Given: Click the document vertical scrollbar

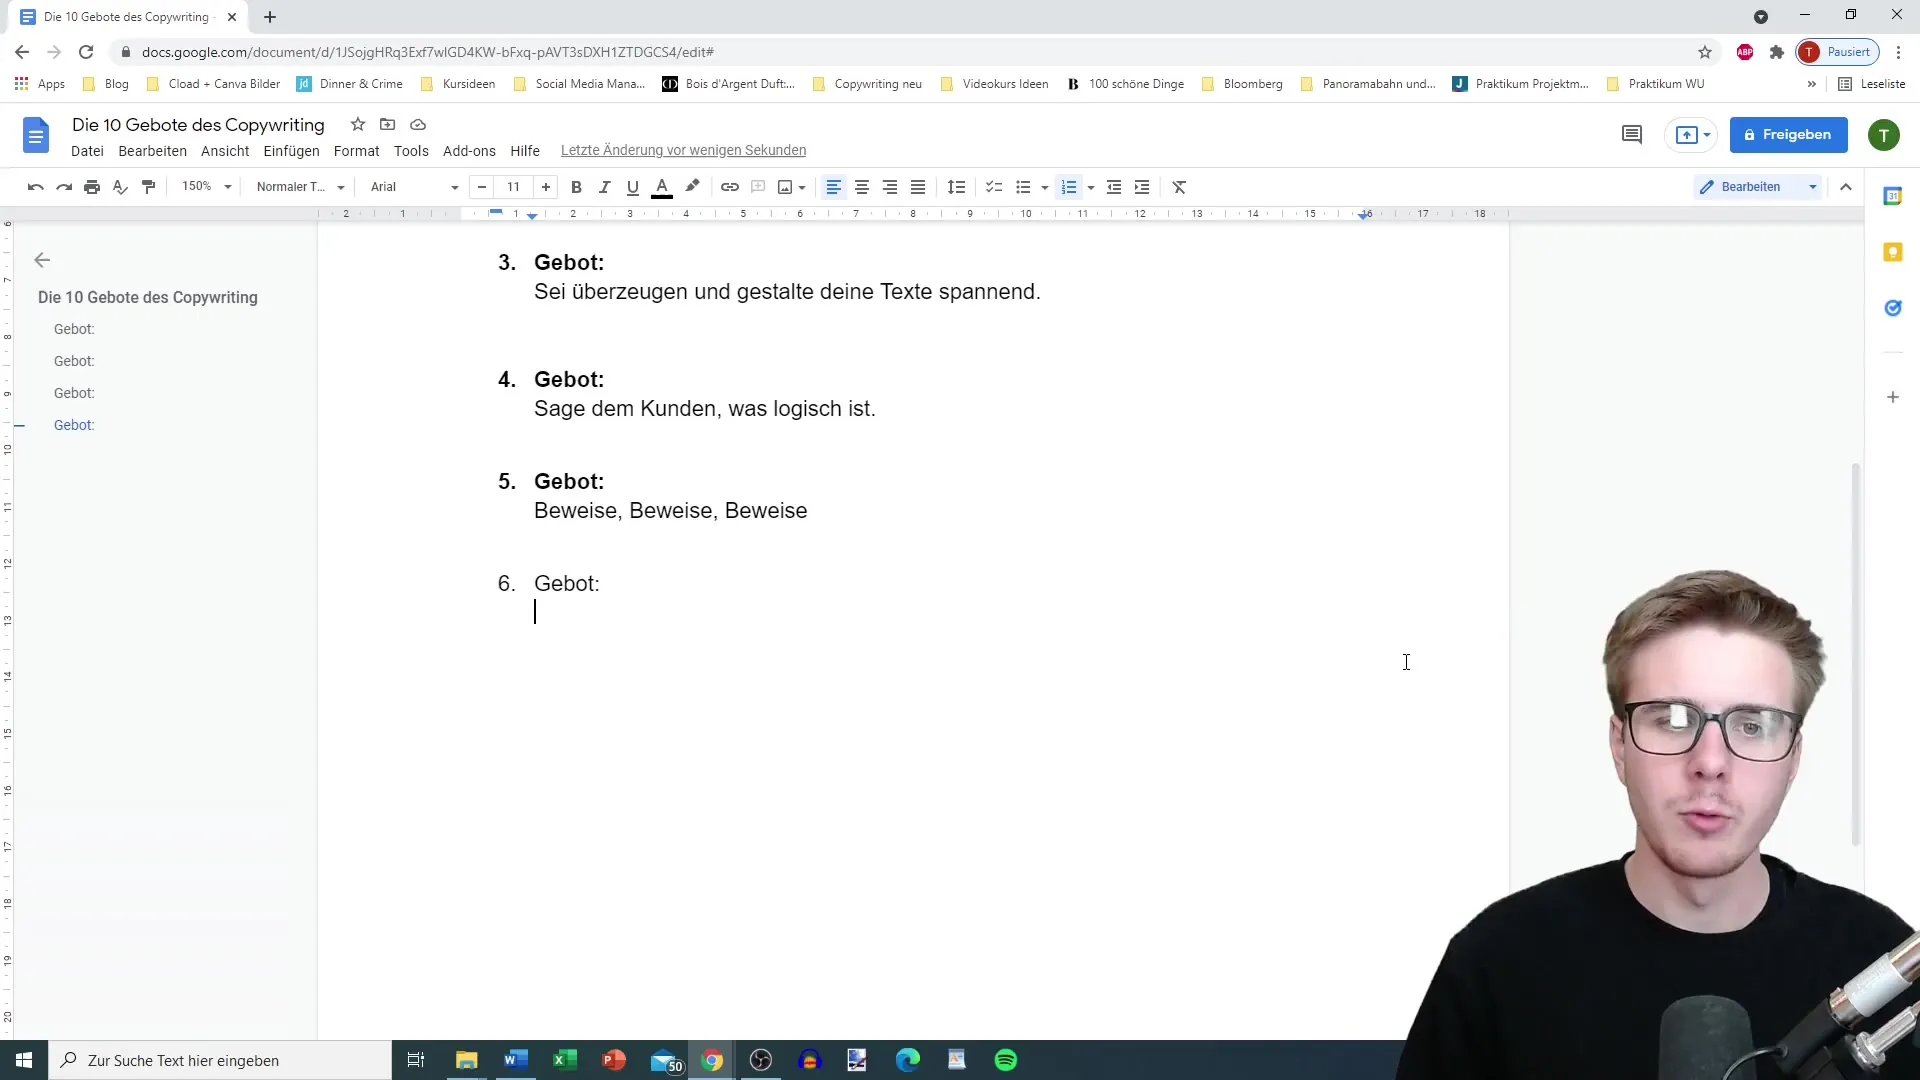Looking at the screenshot, I should click(1855, 655).
